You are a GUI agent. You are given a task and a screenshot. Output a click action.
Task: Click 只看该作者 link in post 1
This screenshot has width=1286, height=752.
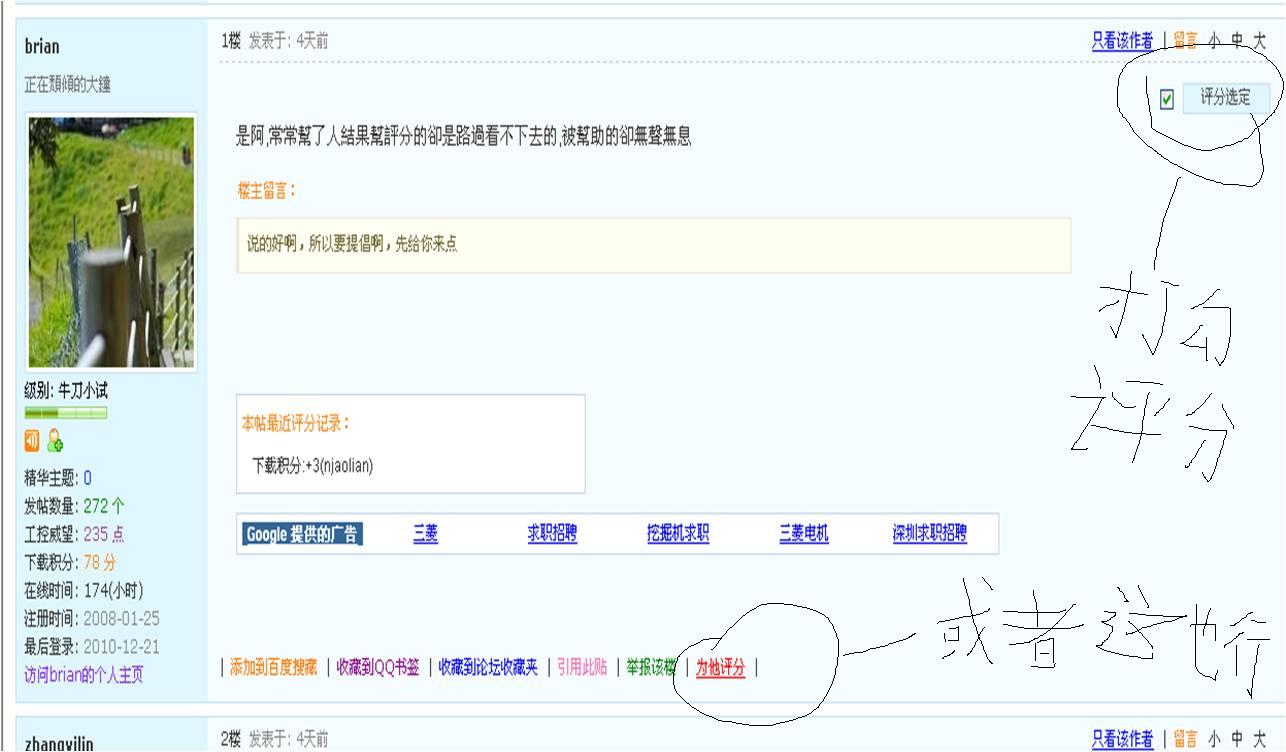point(1122,41)
